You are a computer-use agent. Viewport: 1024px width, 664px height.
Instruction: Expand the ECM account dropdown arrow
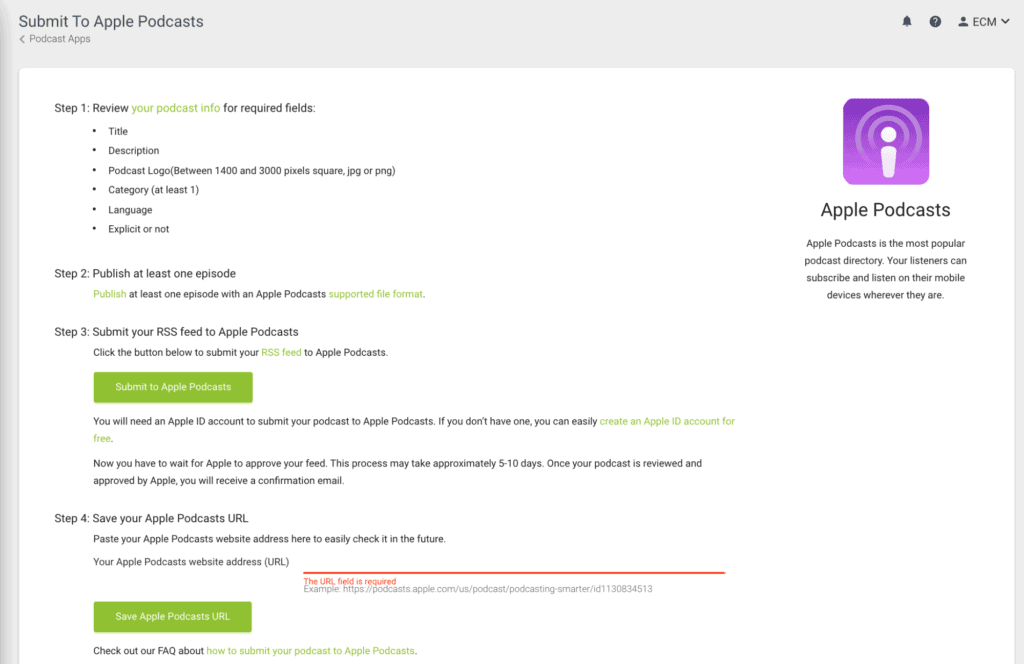pyautogui.click(x=1005, y=22)
